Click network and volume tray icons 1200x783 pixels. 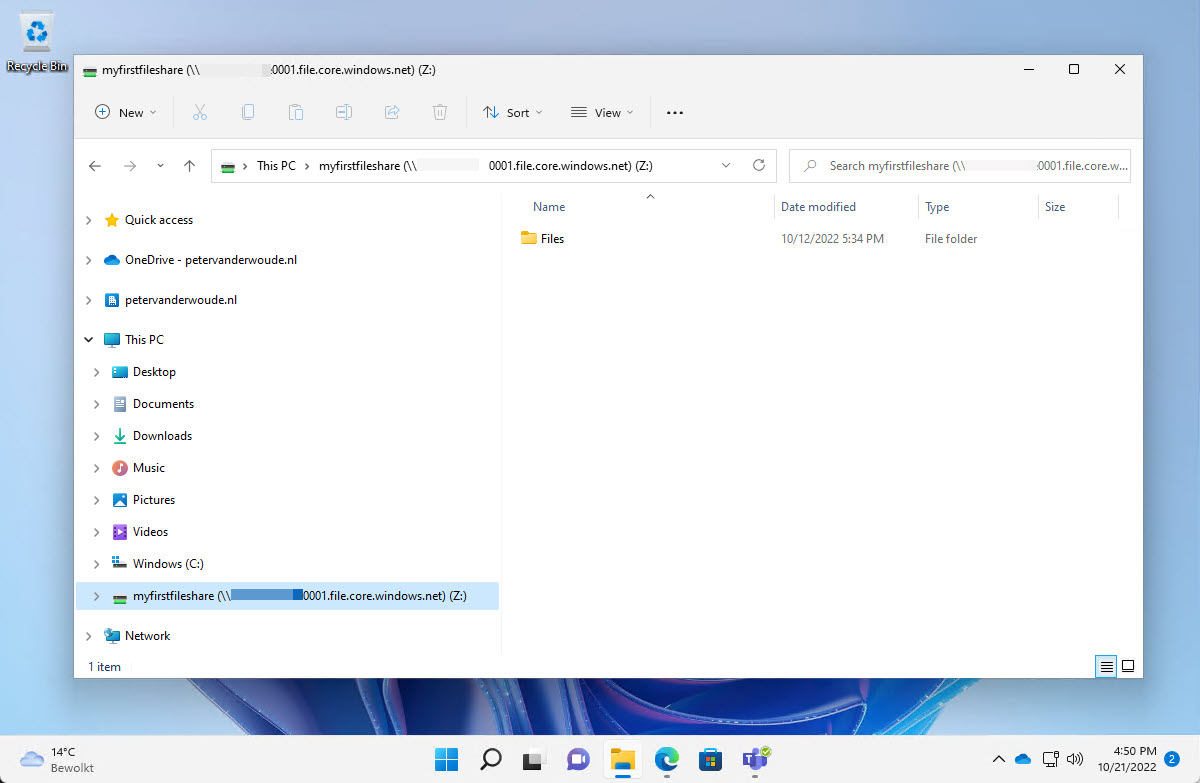[1063, 759]
